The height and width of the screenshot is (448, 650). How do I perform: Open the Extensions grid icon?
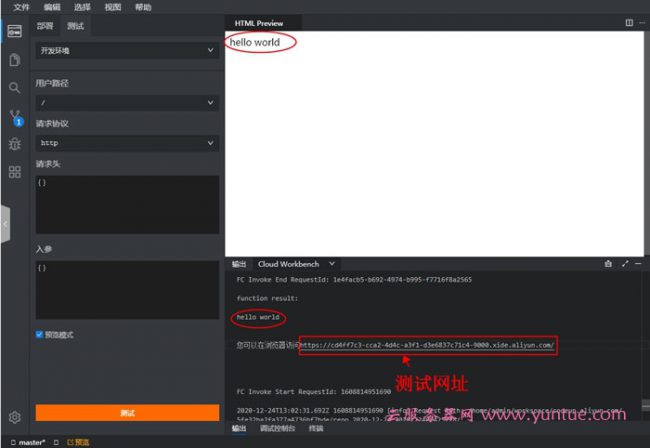[x=14, y=172]
